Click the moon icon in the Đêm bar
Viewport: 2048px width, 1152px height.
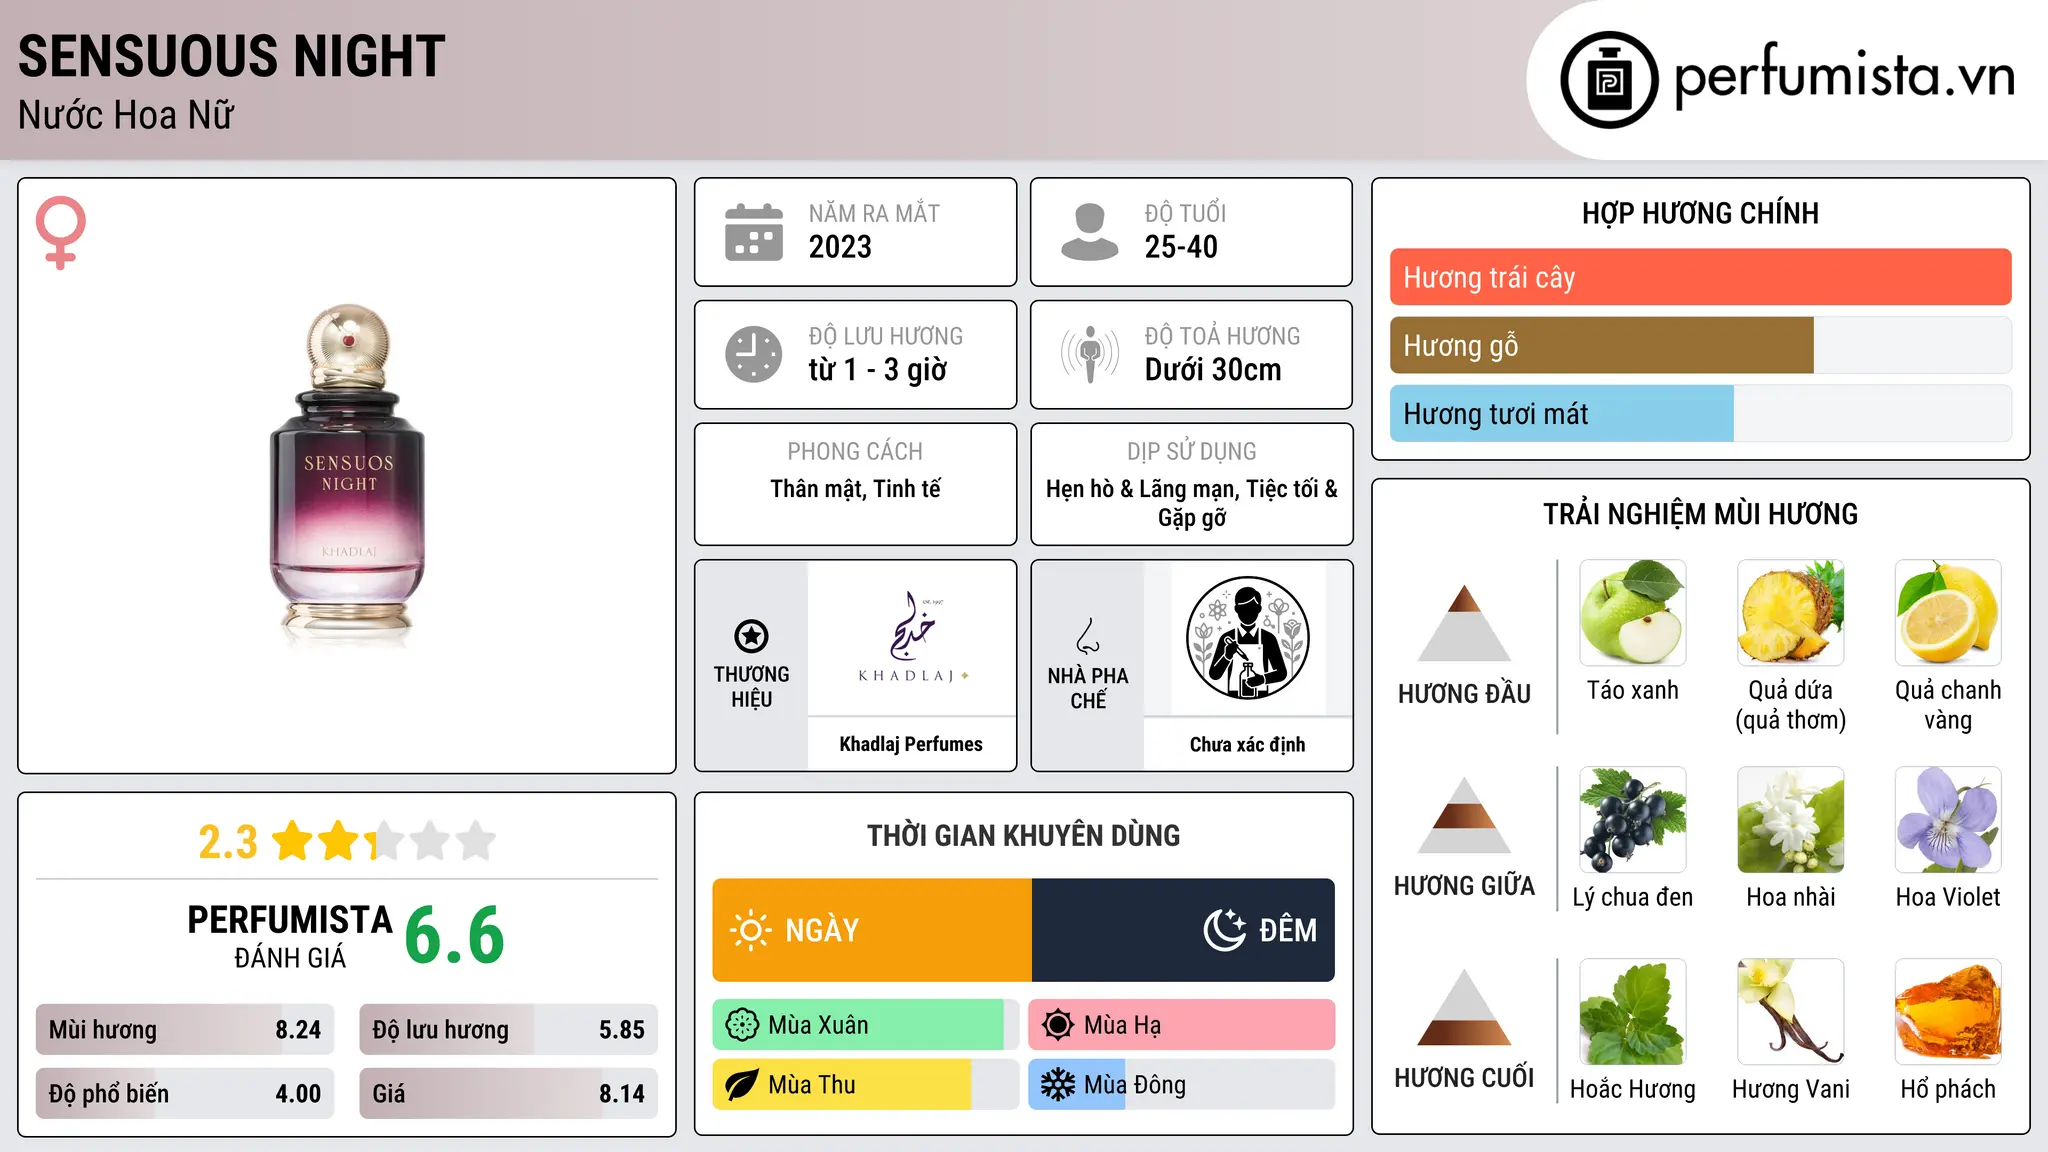[1225, 930]
